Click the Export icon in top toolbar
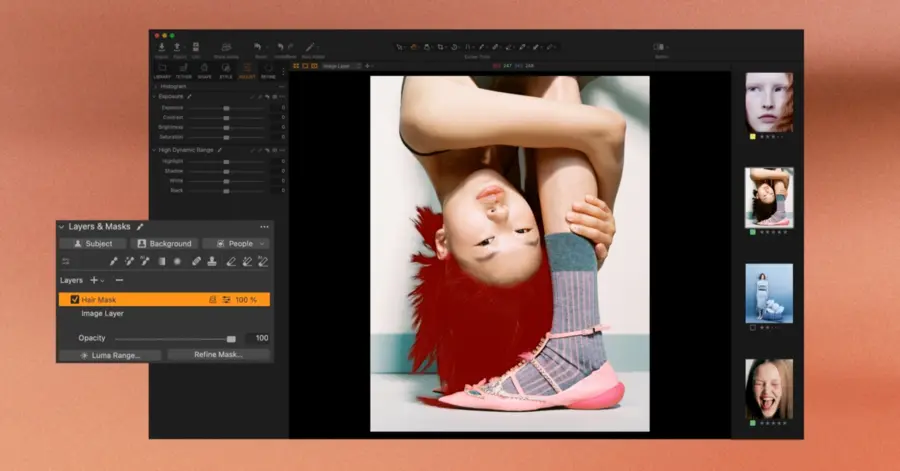The width and height of the screenshot is (900, 471). [x=177, y=47]
